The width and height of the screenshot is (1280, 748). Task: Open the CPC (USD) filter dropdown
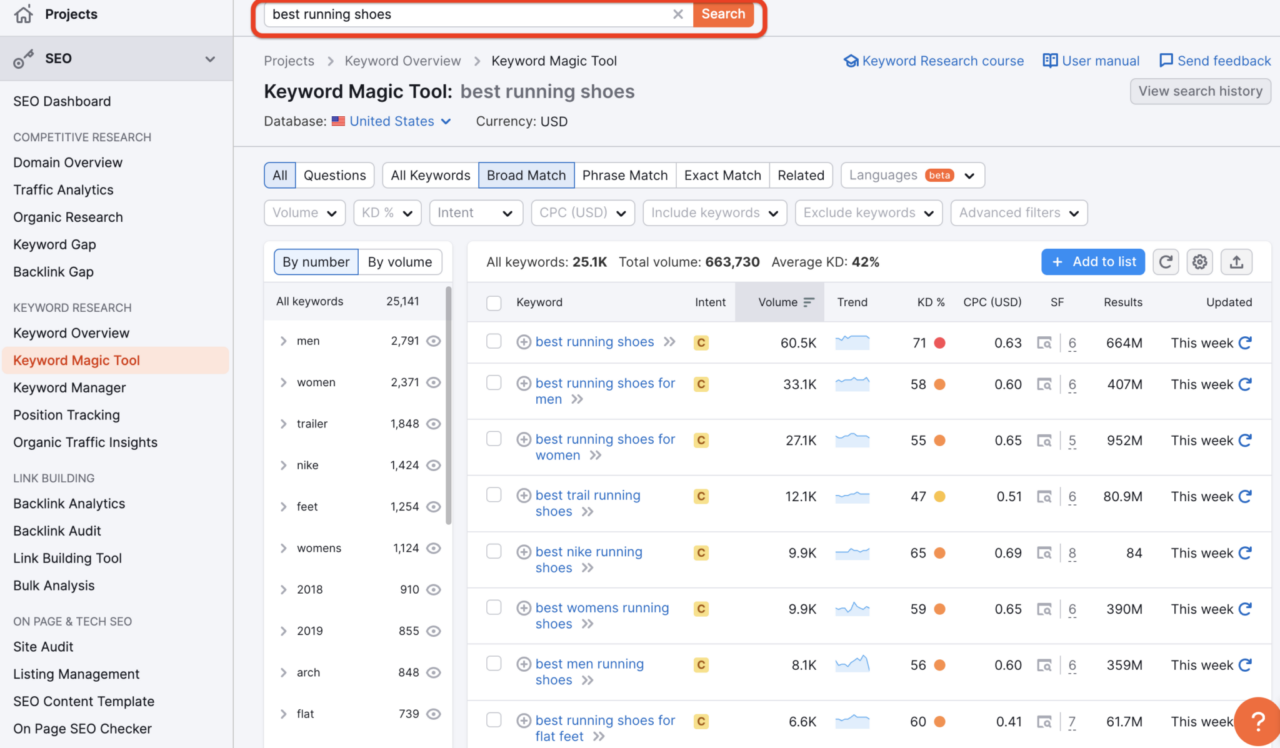(583, 213)
